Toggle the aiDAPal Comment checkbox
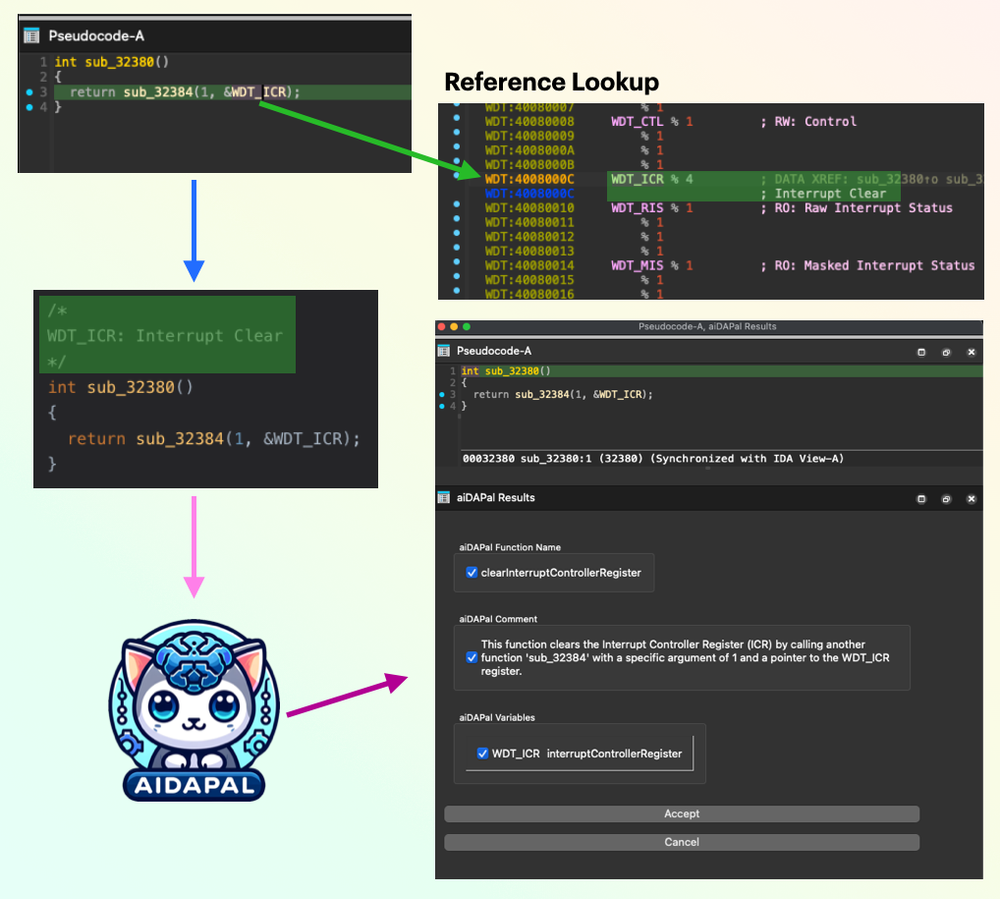The height and width of the screenshot is (899, 1000). pyautogui.click(x=471, y=657)
